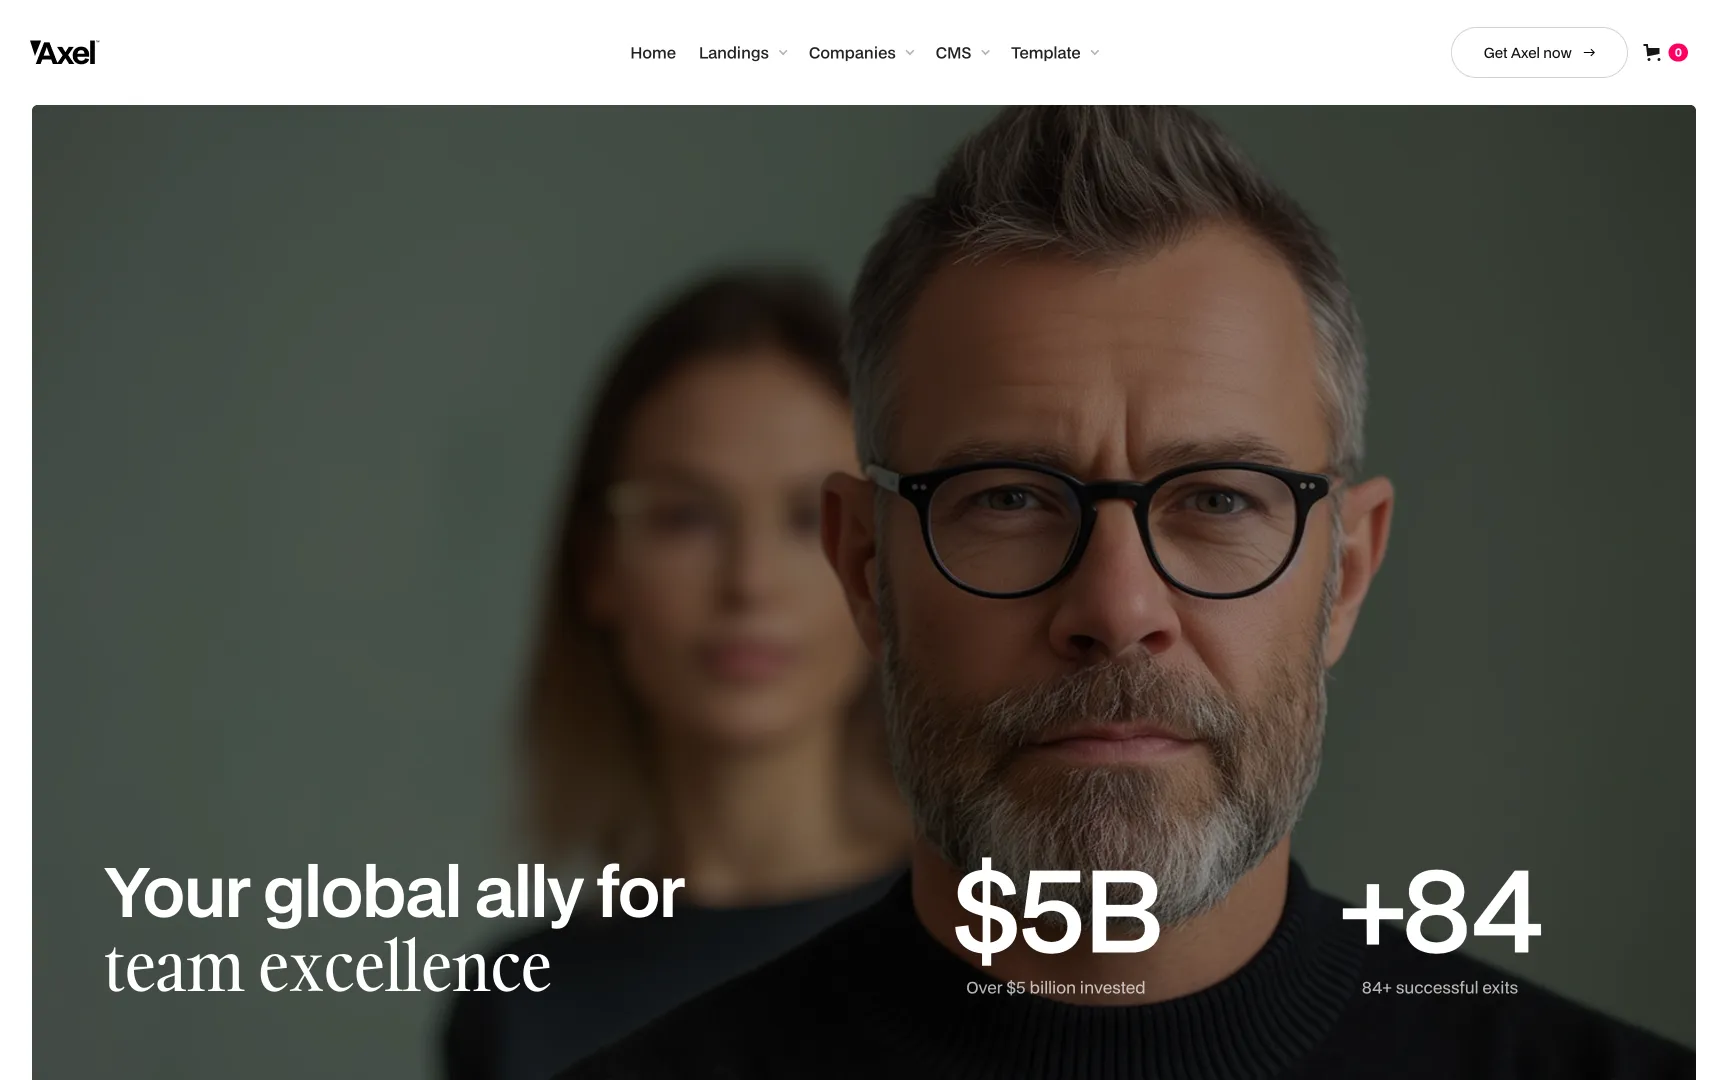Viewport: 1728px width, 1080px height.
Task: Click the +84 statistic number
Action: click(x=1440, y=912)
